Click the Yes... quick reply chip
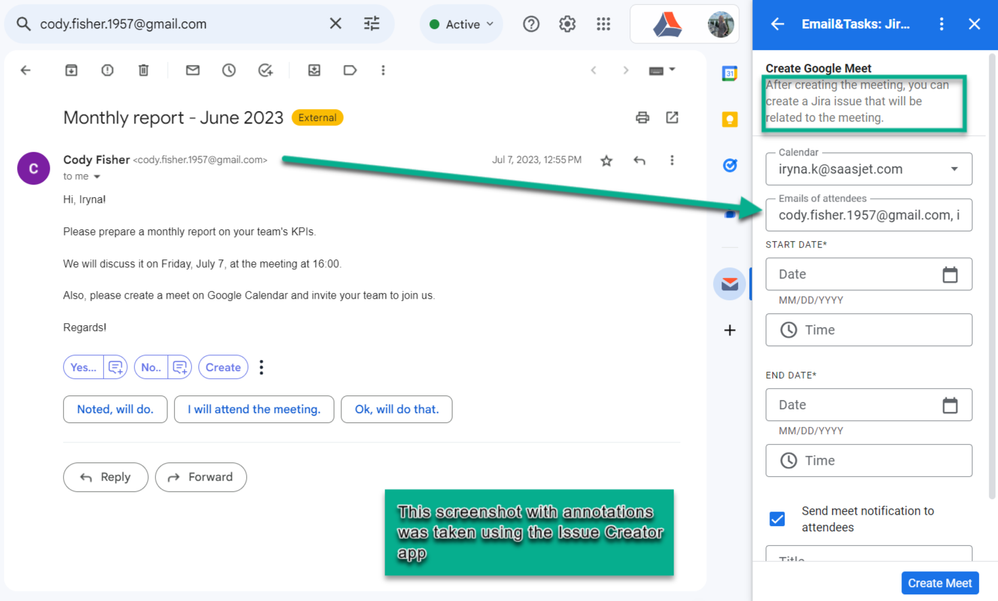The width and height of the screenshot is (998, 601). 83,367
